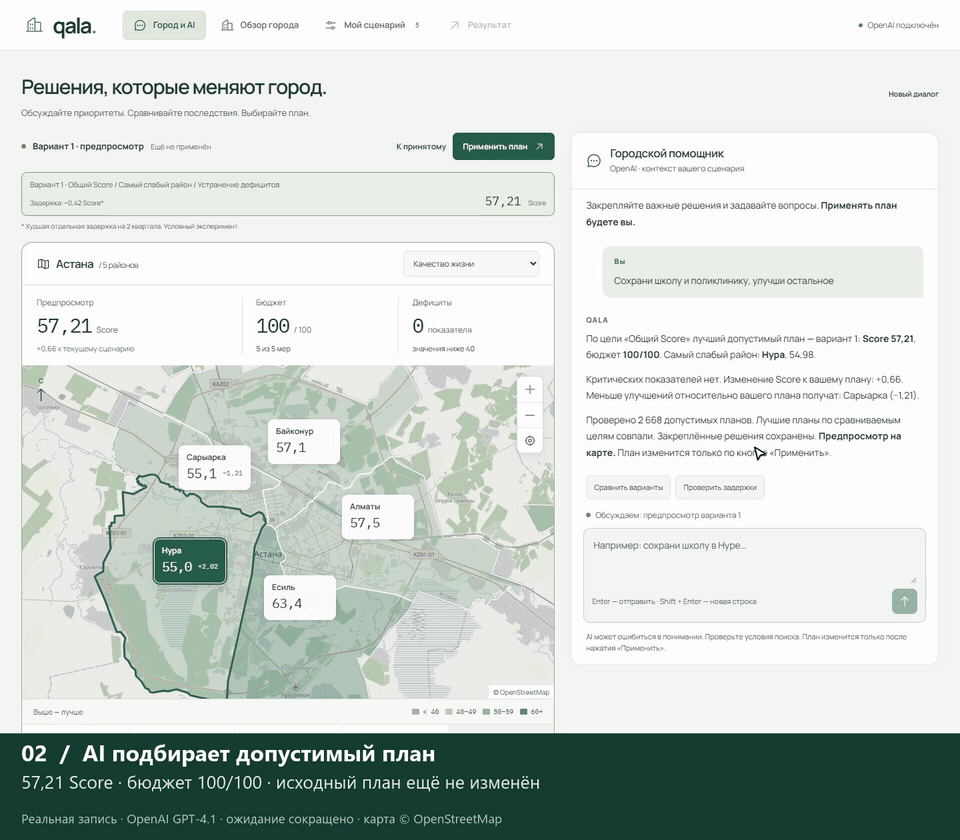The height and width of the screenshot is (840, 960).
Task: Click the Бюджет 100 / 100 value
Action: (283, 326)
